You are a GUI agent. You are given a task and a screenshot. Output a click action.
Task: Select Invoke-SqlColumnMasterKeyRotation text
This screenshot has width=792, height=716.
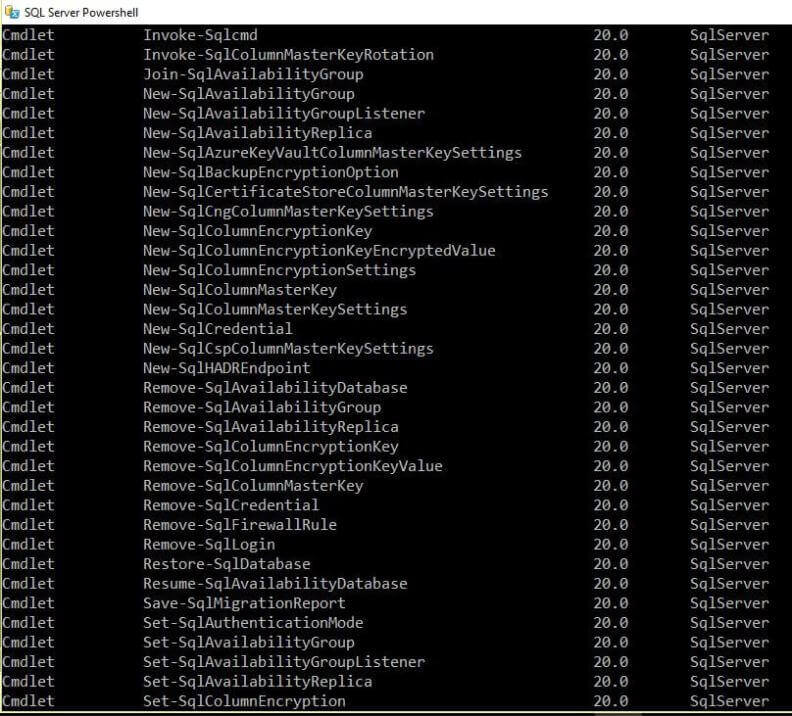coord(288,55)
